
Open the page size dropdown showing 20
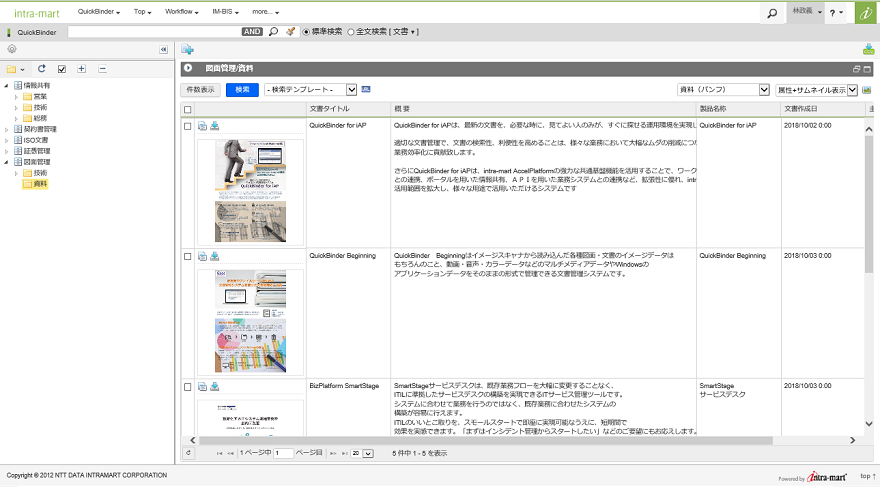pos(362,453)
